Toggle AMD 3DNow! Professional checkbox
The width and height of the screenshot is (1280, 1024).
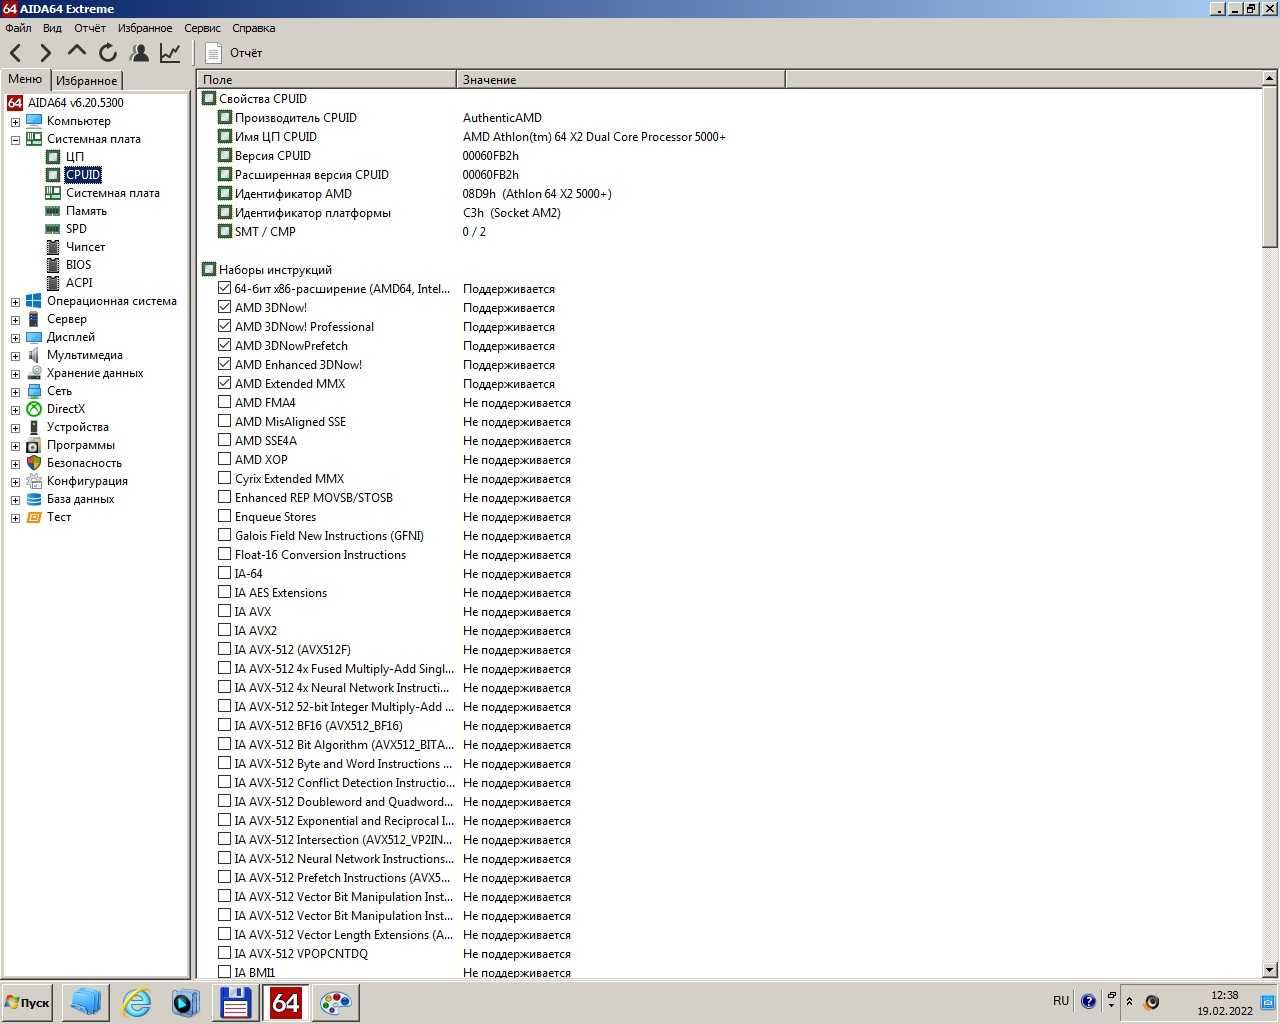[x=224, y=326]
